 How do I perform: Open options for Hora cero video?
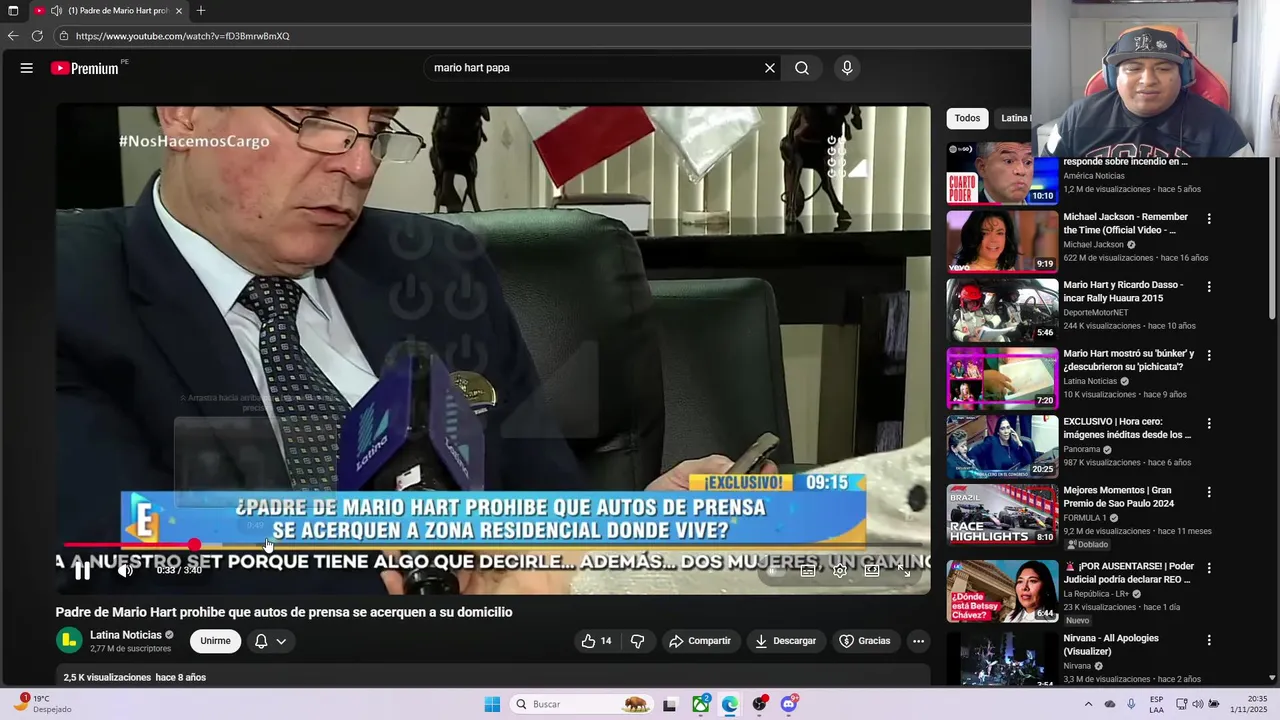pyautogui.click(x=1209, y=424)
